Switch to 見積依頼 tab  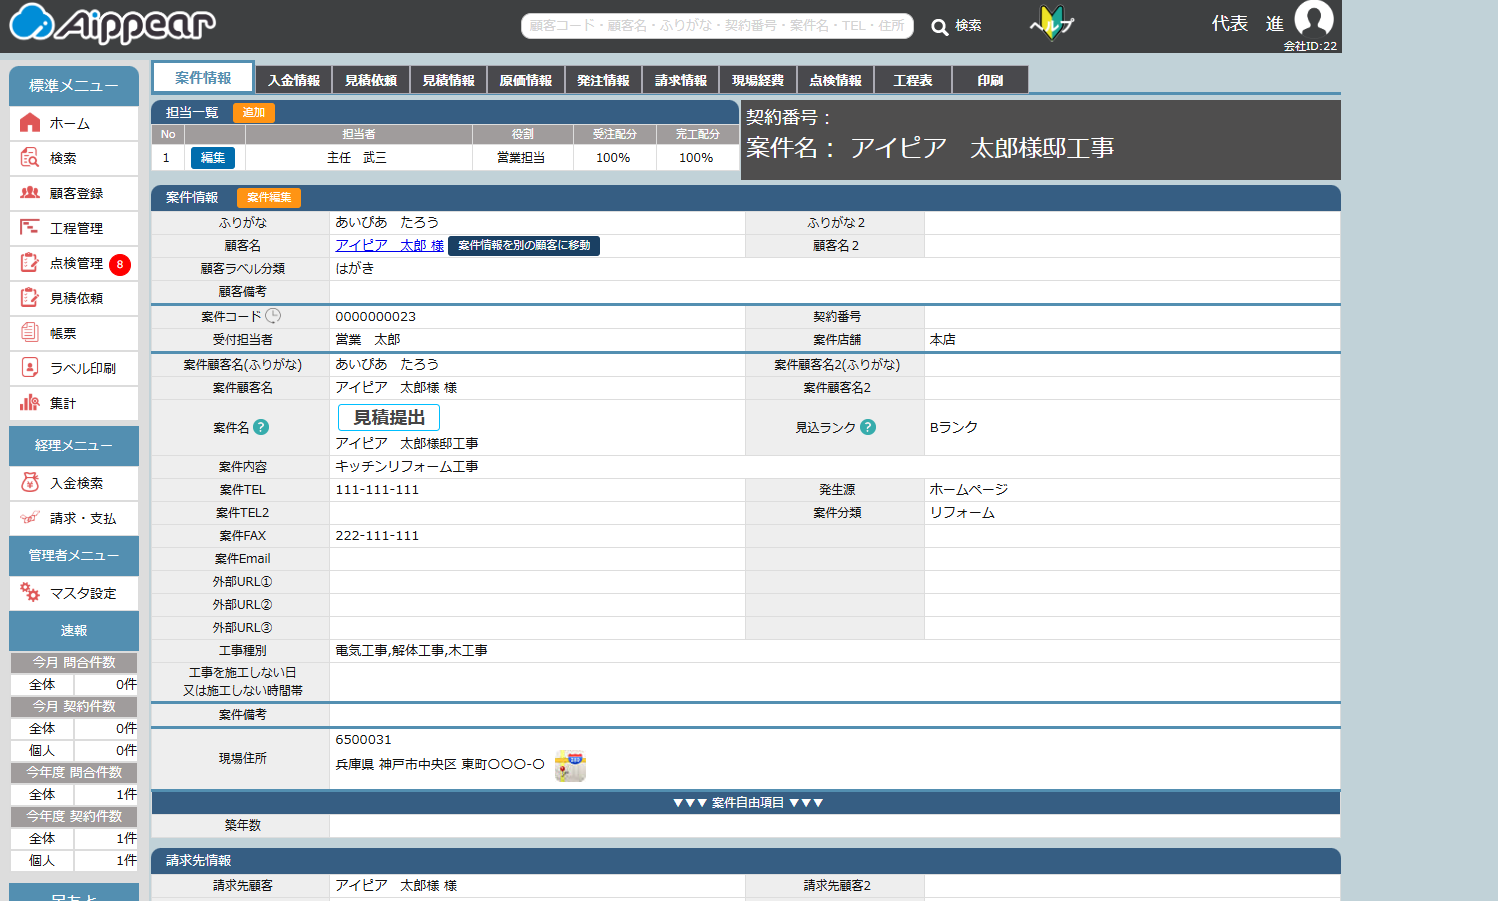tap(371, 80)
